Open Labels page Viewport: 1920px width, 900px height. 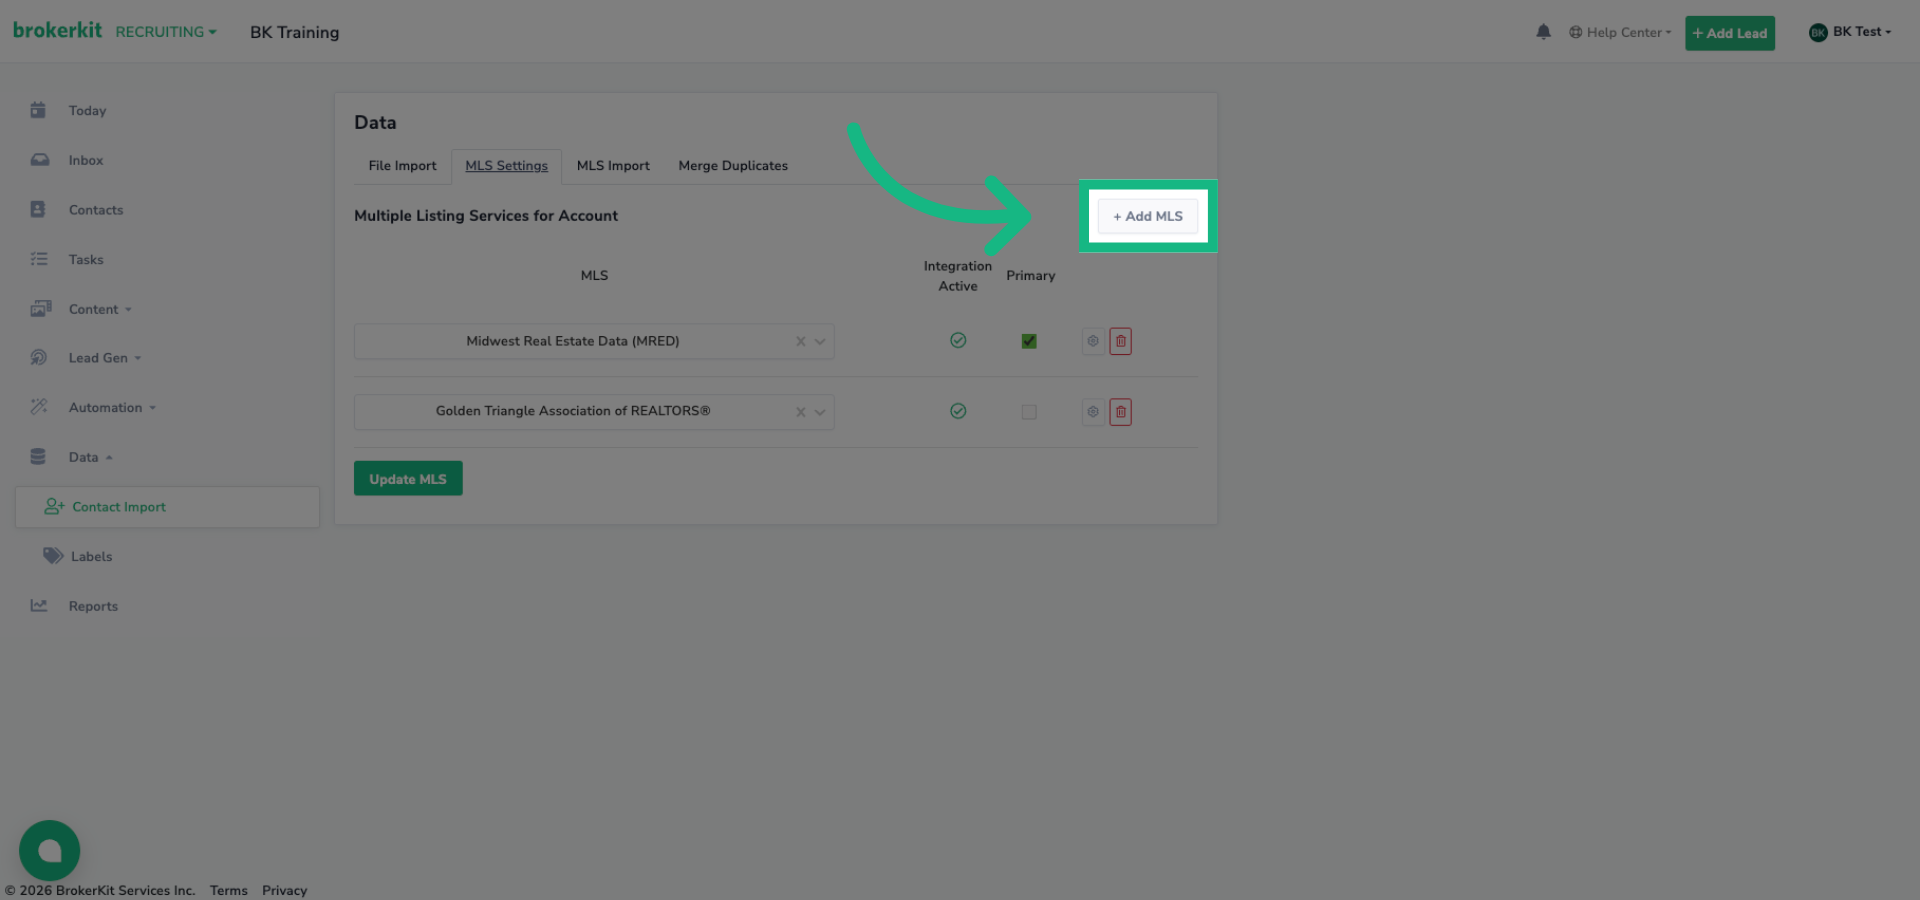[91, 556]
